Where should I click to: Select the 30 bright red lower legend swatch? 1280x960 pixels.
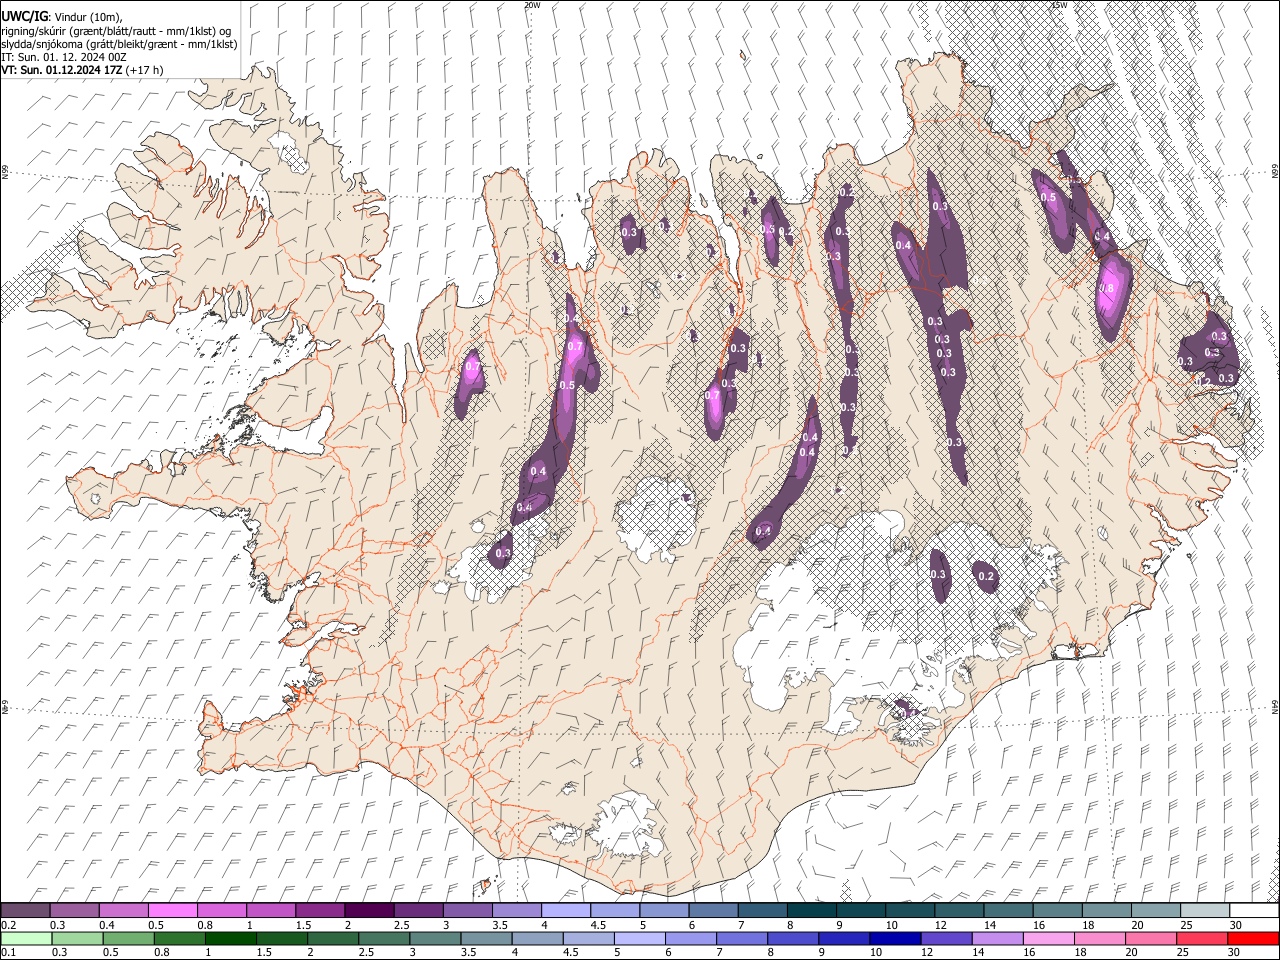tap(1252, 938)
